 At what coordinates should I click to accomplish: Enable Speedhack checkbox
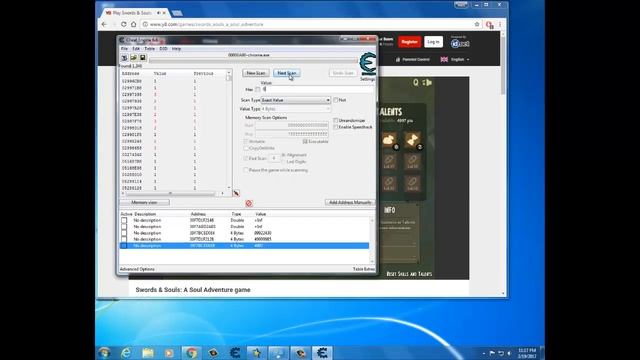[x=336, y=127]
